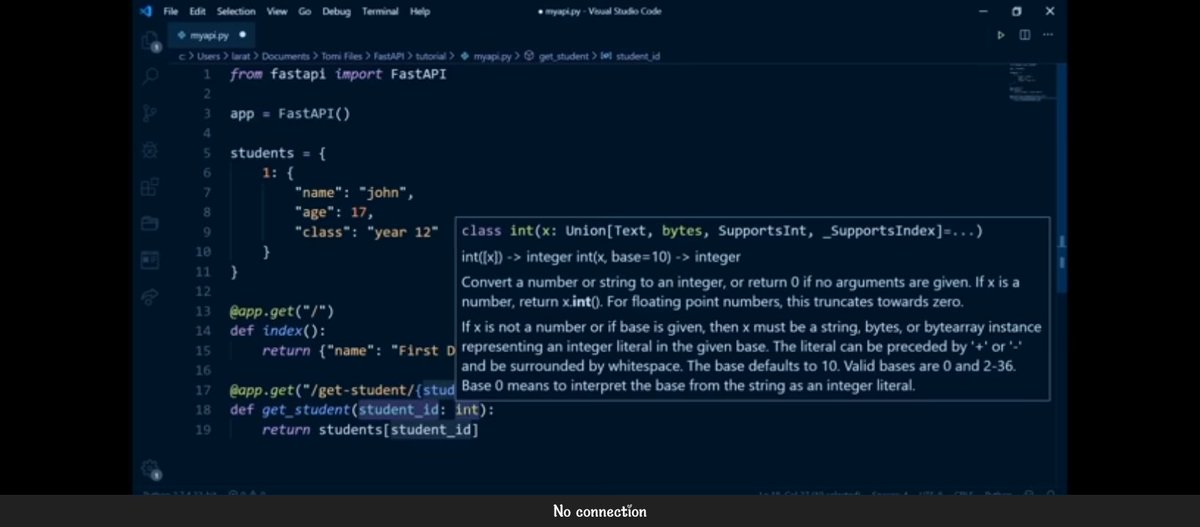Click 'def index():' on line 14

(x=277, y=330)
